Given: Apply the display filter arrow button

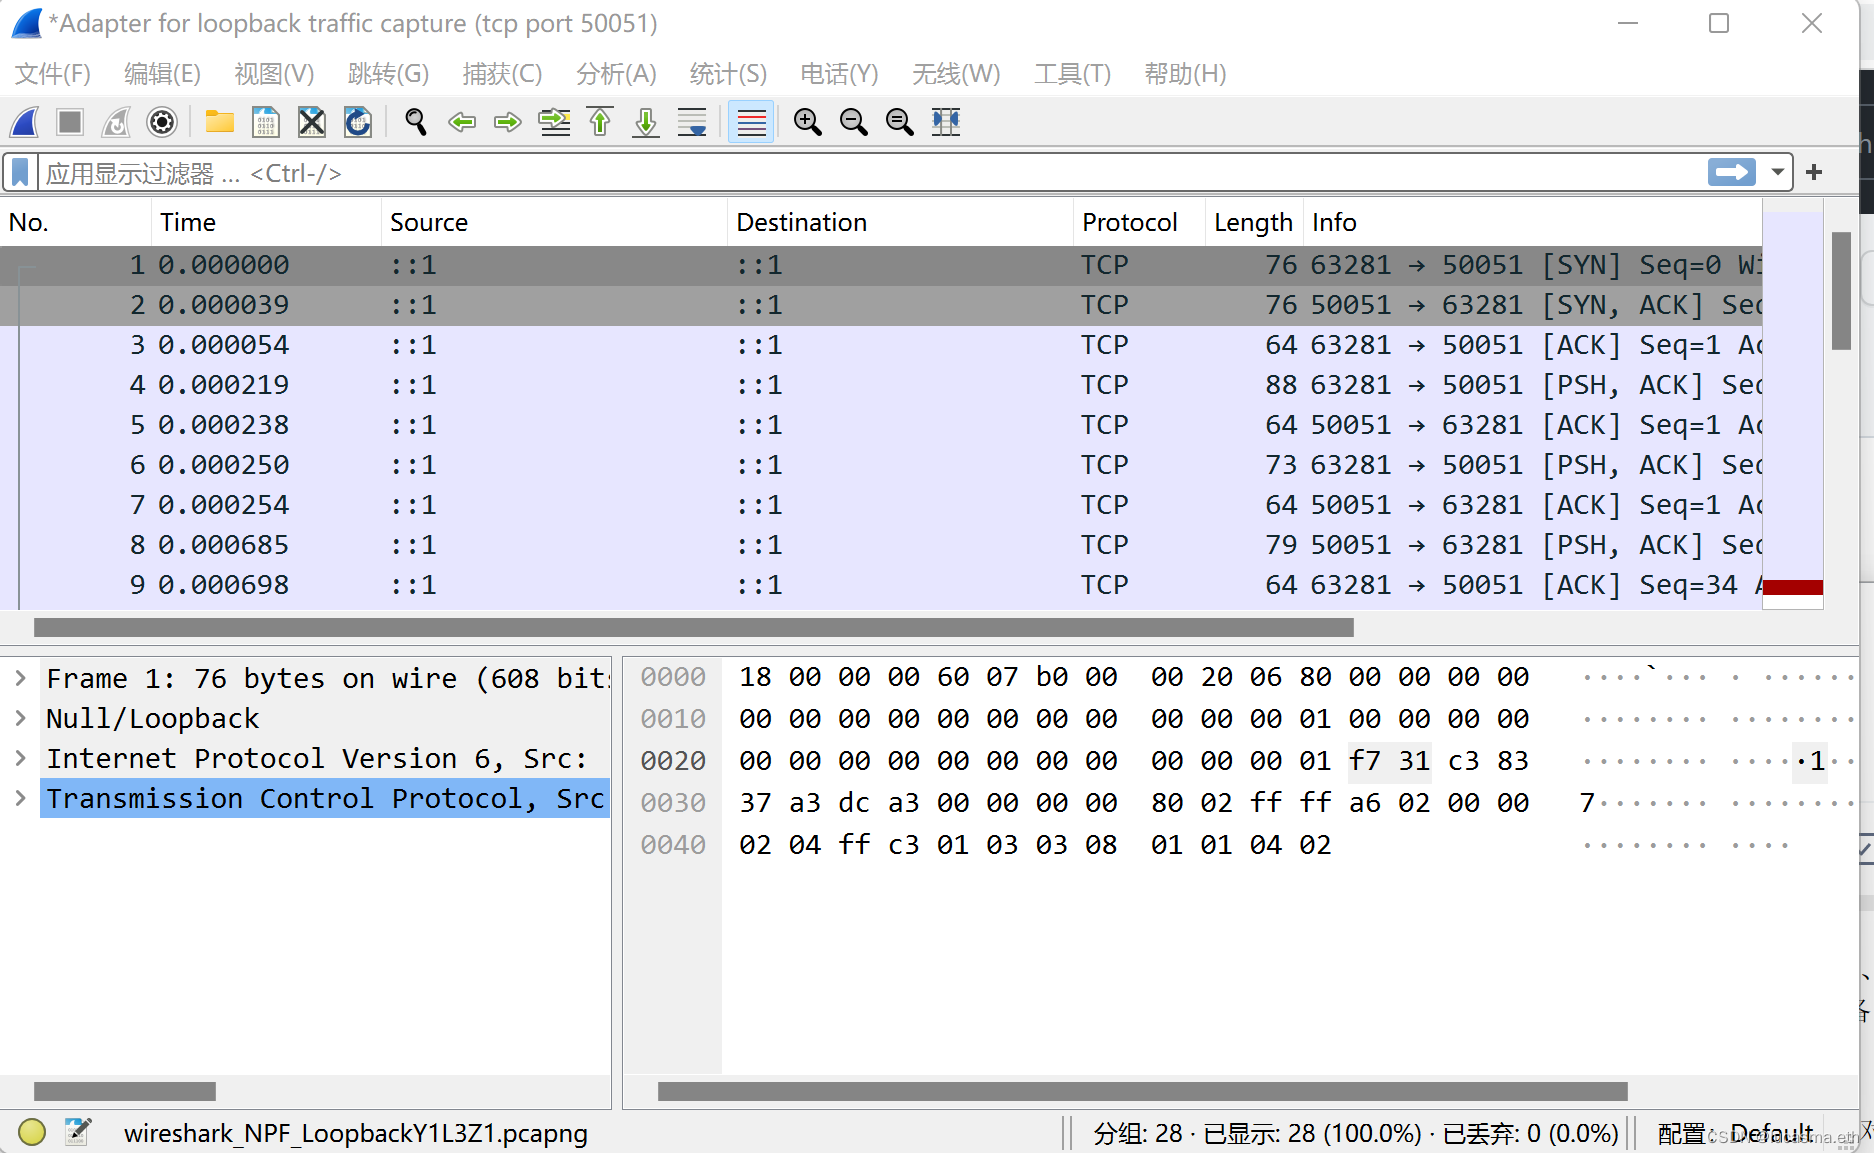Looking at the screenshot, I should (x=1732, y=173).
